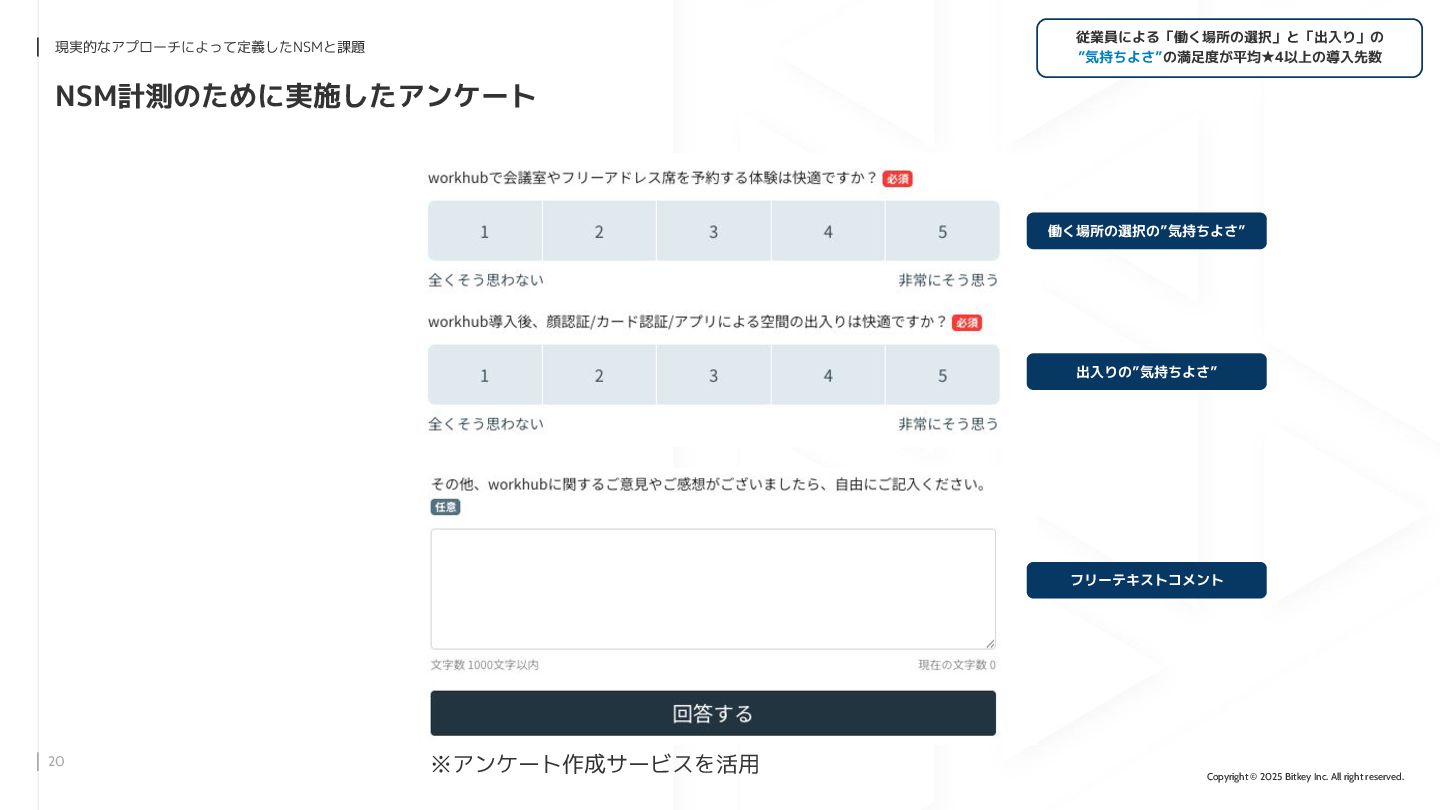The width and height of the screenshot is (1440, 810).
Task: Click the free comment text area
Action: [713, 589]
